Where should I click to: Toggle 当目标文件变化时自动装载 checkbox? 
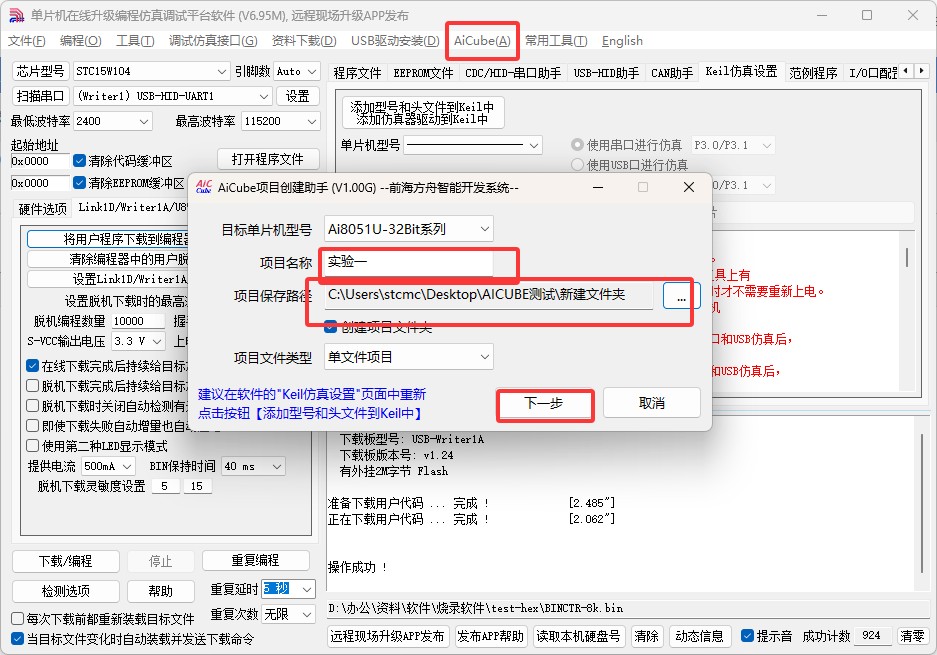[18, 639]
